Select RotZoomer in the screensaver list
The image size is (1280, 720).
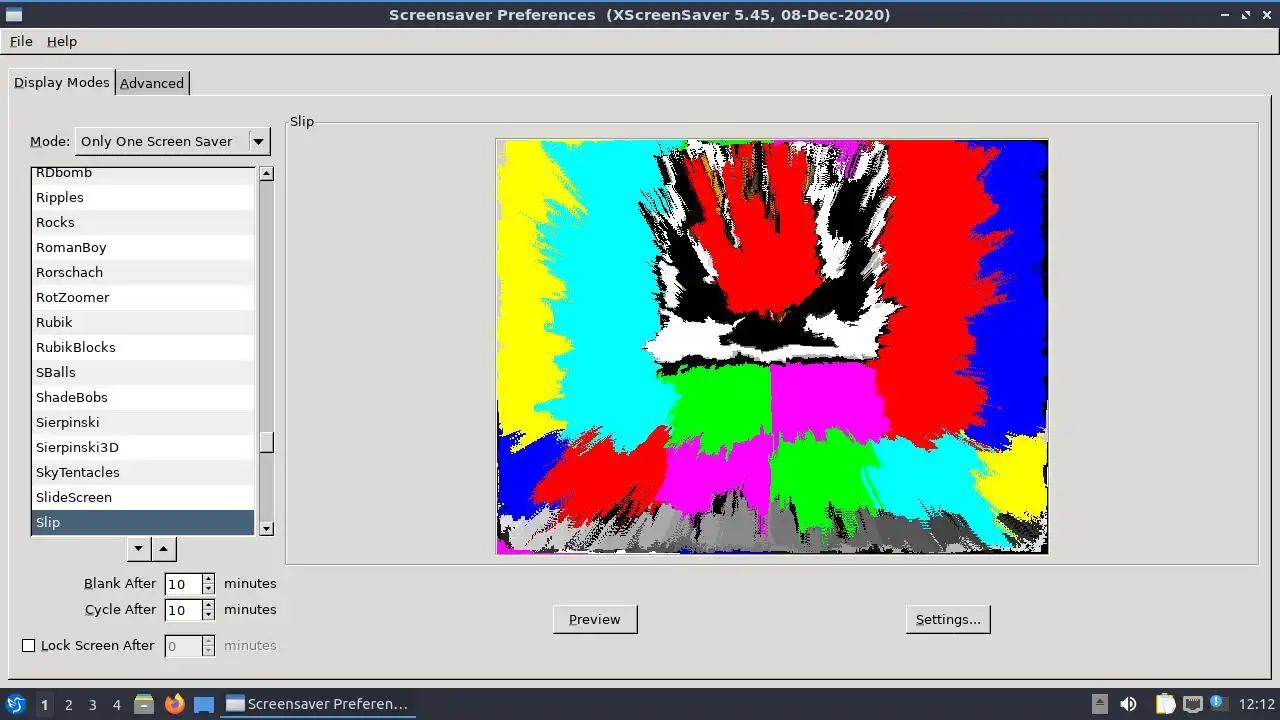tap(143, 297)
